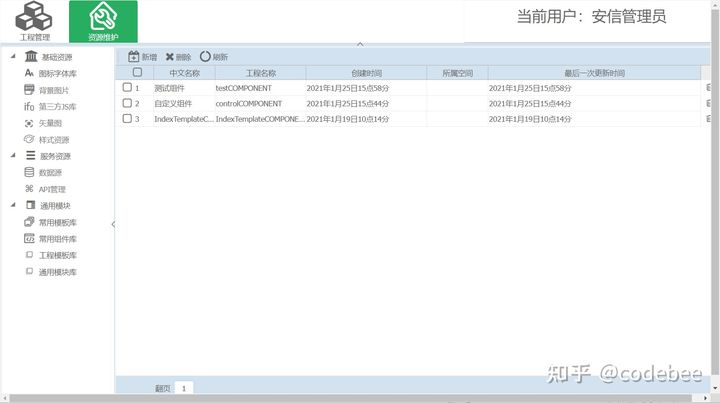This screenshot has height=403, width=720.
Task: Click the bottom scrollbar right arrow
Action: (707, 398)
